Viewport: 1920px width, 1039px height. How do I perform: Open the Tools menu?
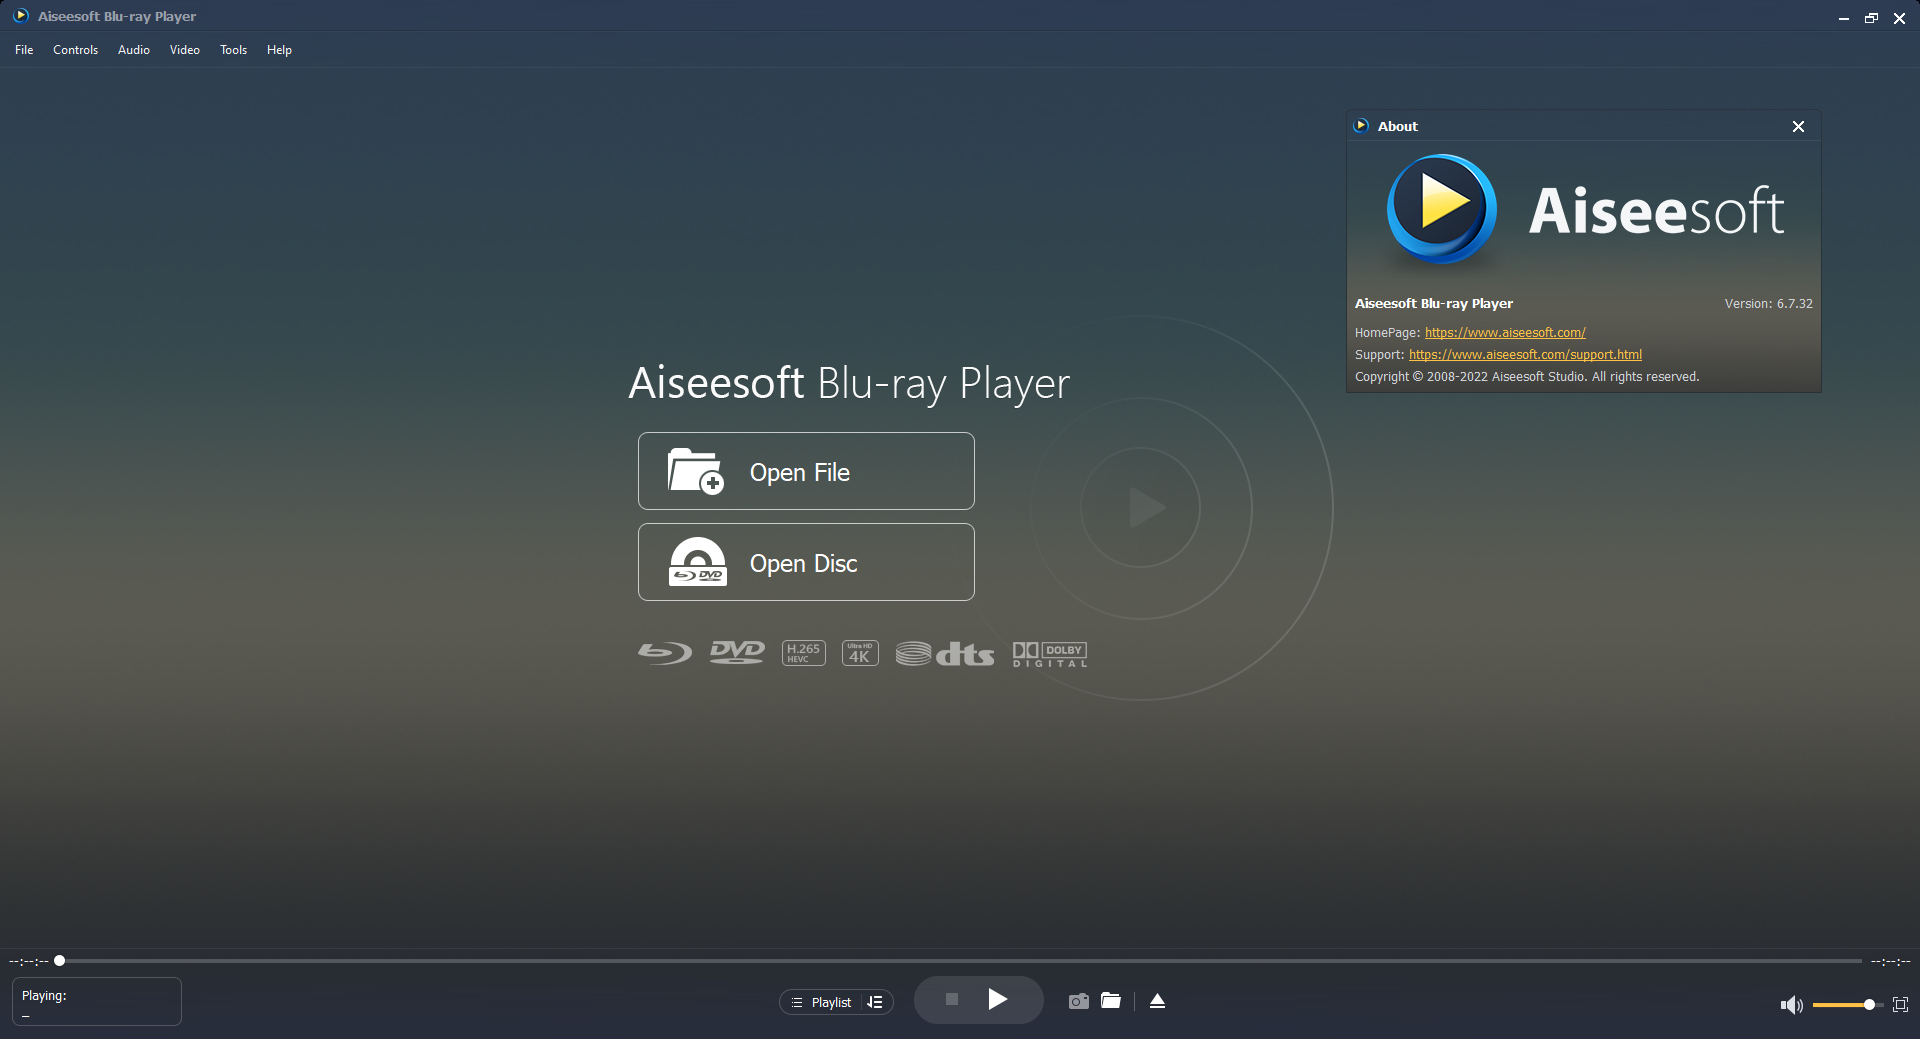click(233, 50)
